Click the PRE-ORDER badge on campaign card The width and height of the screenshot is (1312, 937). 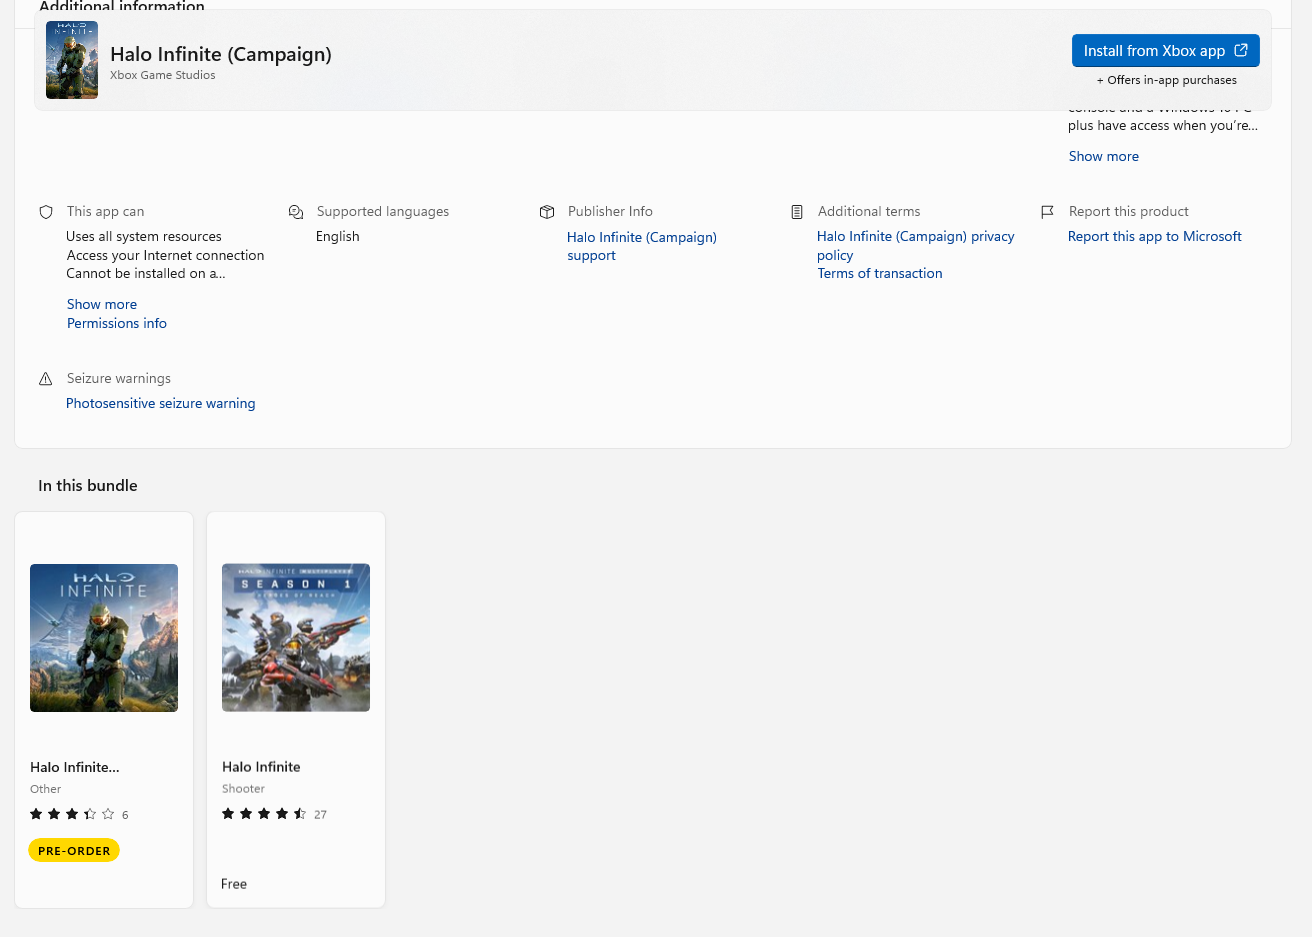(x=74, y=851)
